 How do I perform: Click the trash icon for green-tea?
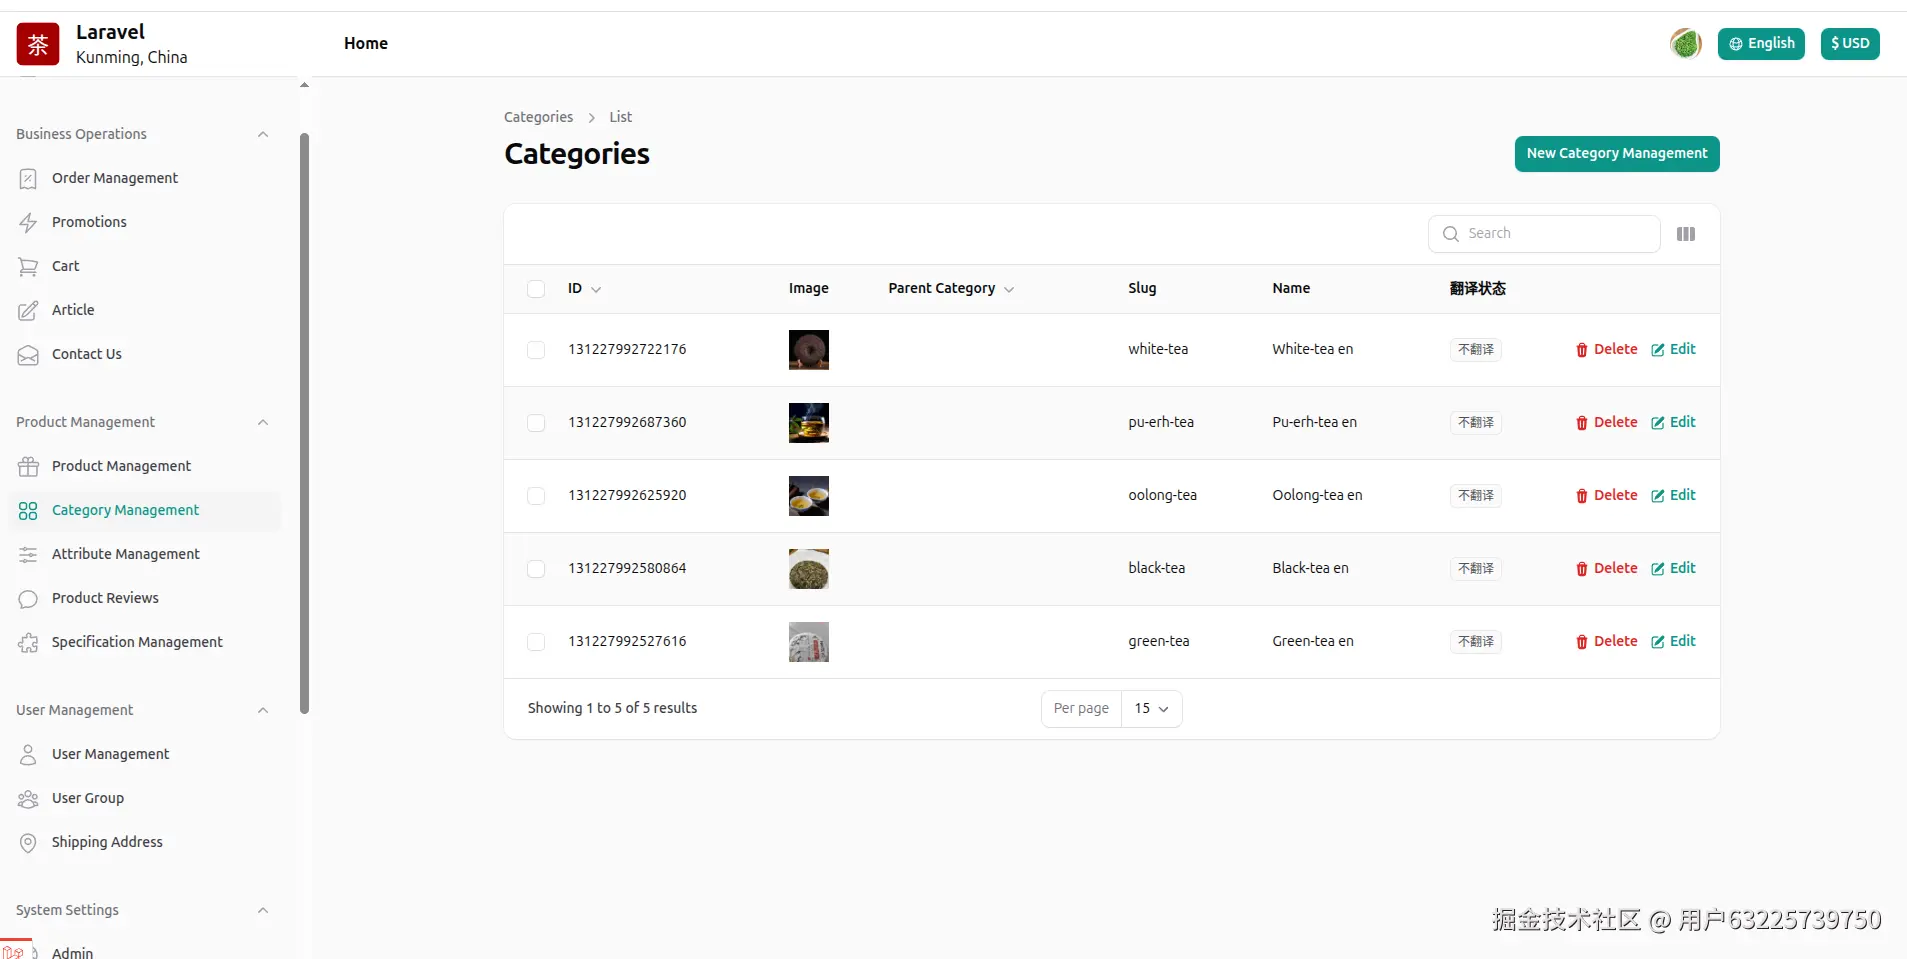click(1582, 642)
